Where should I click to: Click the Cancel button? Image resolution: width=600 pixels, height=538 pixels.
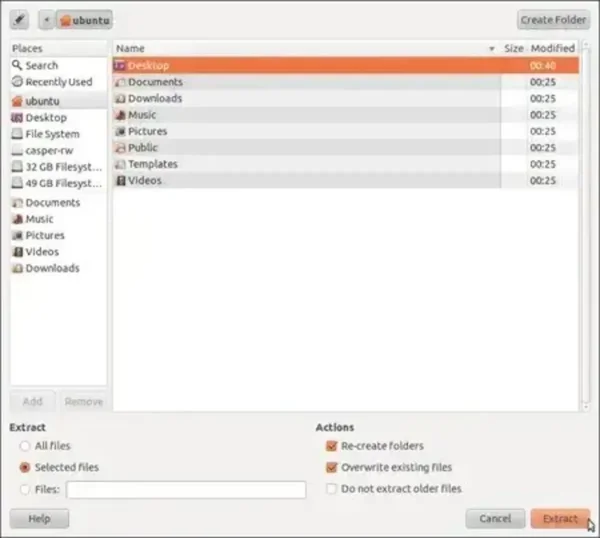(495, 518)
